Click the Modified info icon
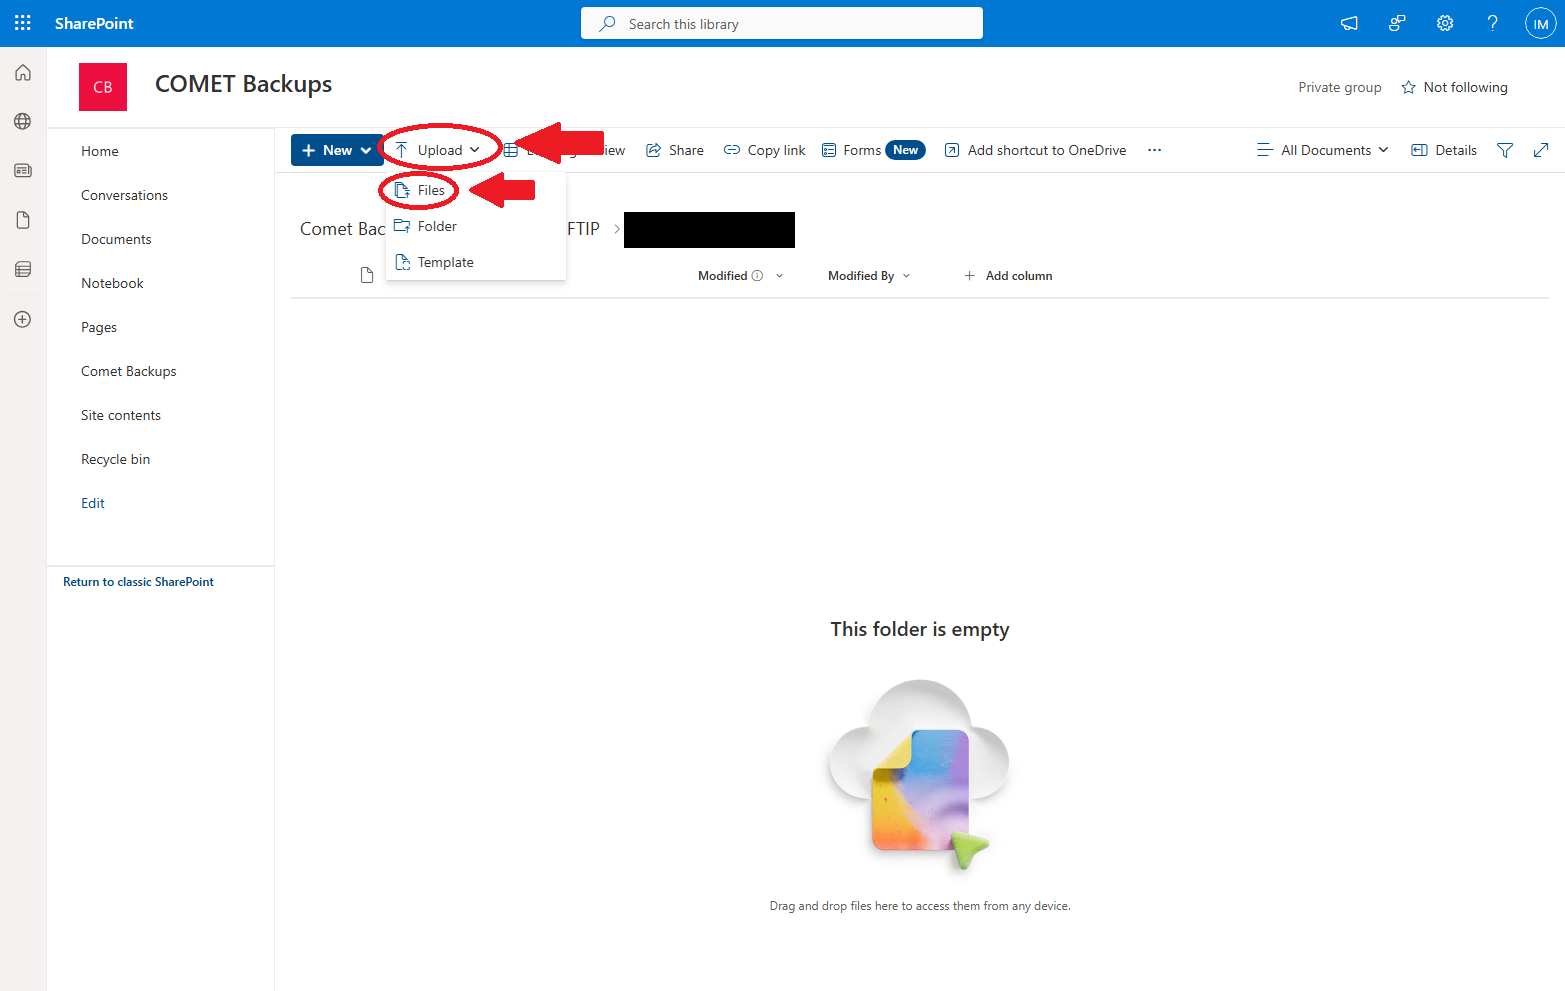This screenshot has width=1565, height=991. [x=757, y=276]
